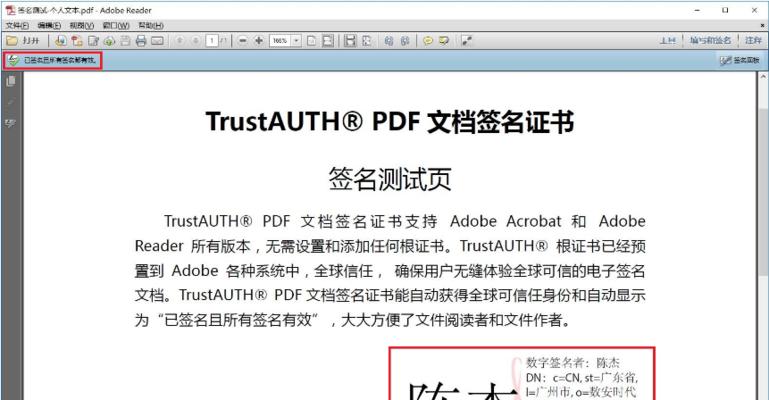Open the 填写和签名 pane

tap(710, 40)
